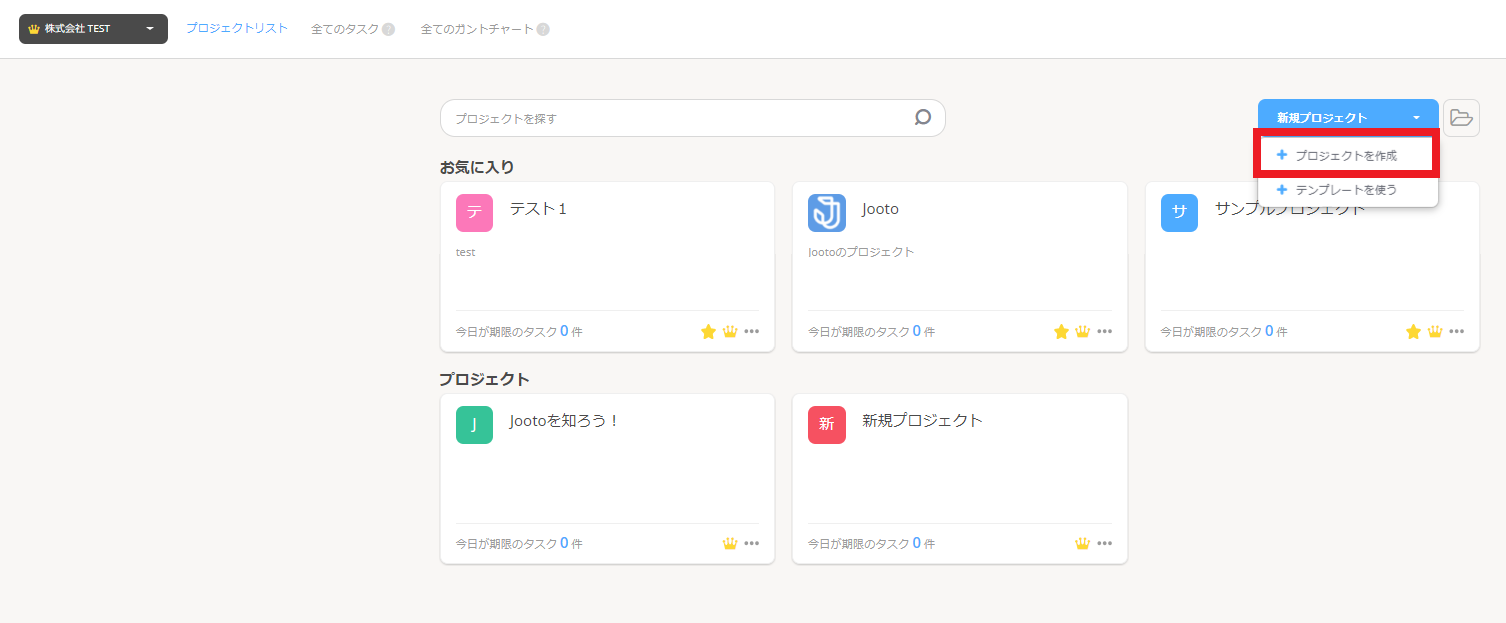Click crown icon on Jootoを知ろう！ card
The image size is (1506, 623).
(730, 543)
